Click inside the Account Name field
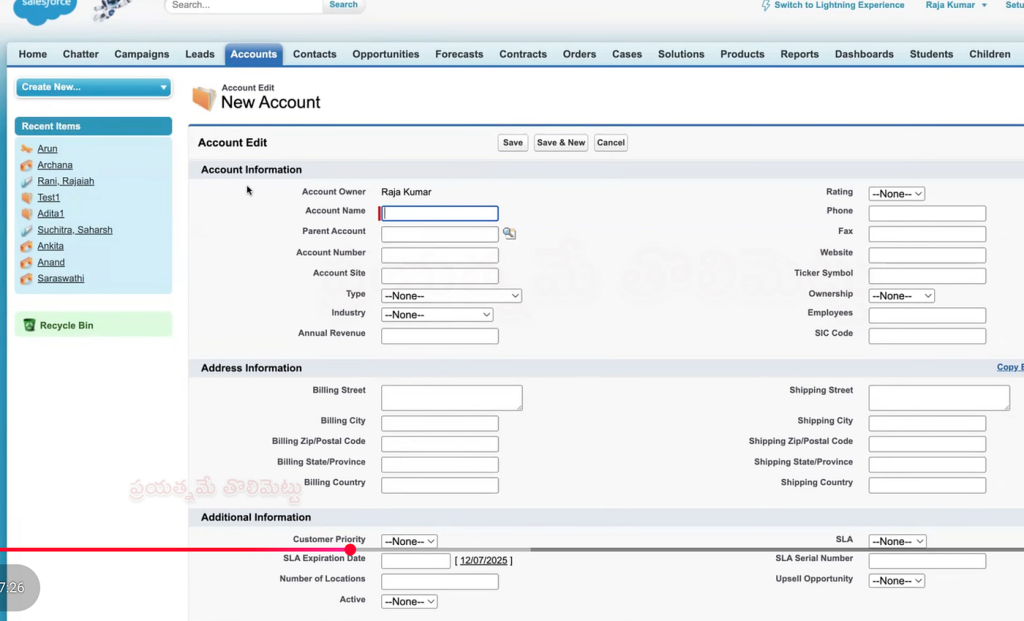The width and height of the screenshot is (1024, 621). pyautogui.click(x=438, y=212)
